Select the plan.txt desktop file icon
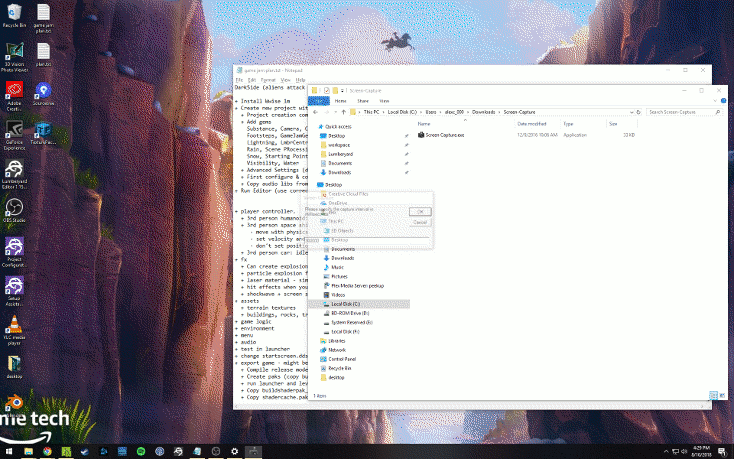The width and height of the screenshot is (734, 459). click(x=43, y=54)
